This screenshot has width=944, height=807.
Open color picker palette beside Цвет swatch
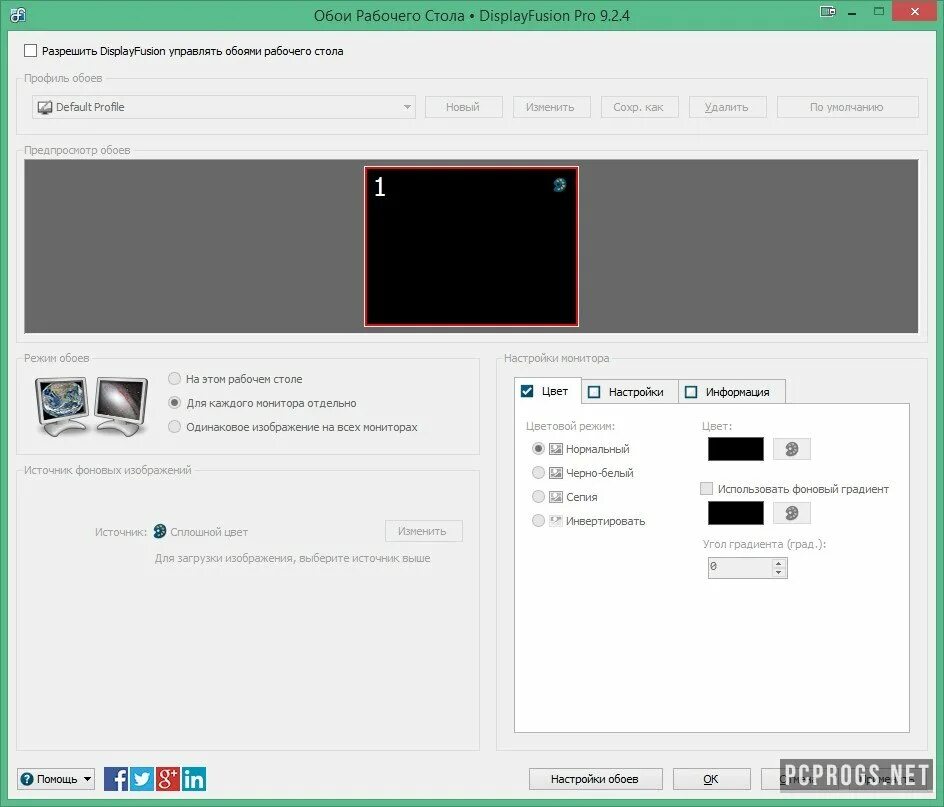pos(791,449)
